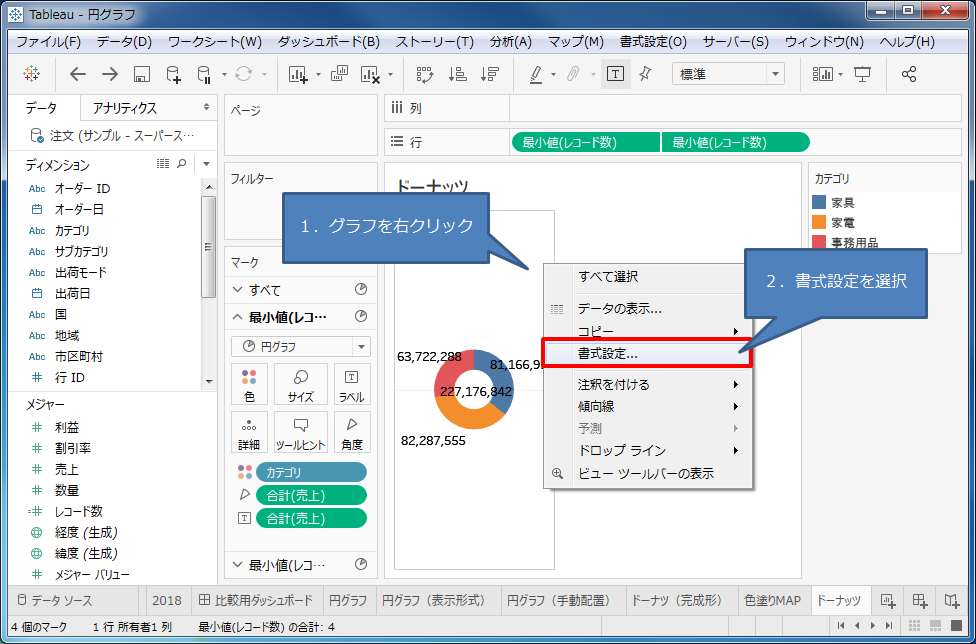
Task: Select the 角度 mark property
Action: (x=351, y=432)
